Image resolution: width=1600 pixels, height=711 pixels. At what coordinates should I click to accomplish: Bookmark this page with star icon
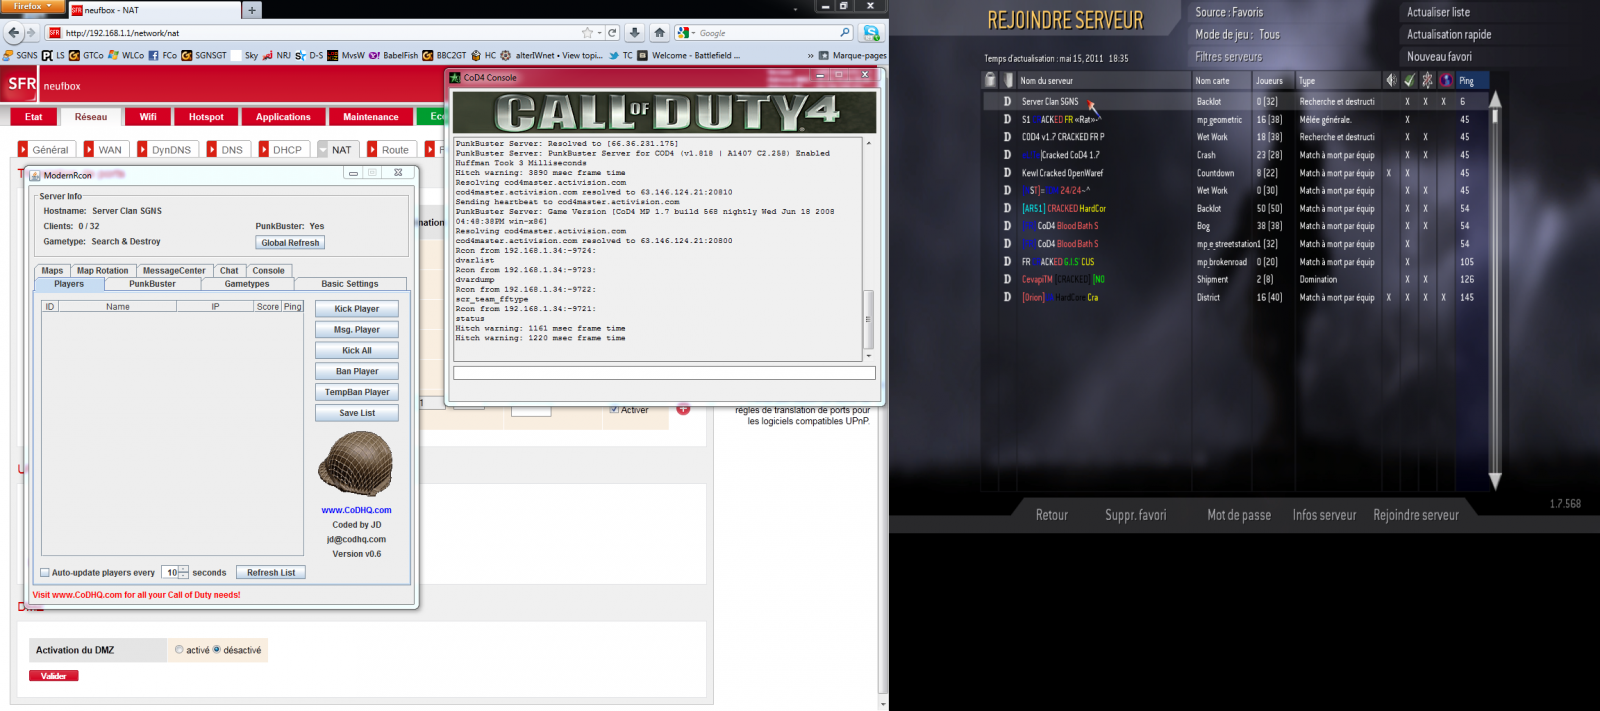click(x=587, y=33)
